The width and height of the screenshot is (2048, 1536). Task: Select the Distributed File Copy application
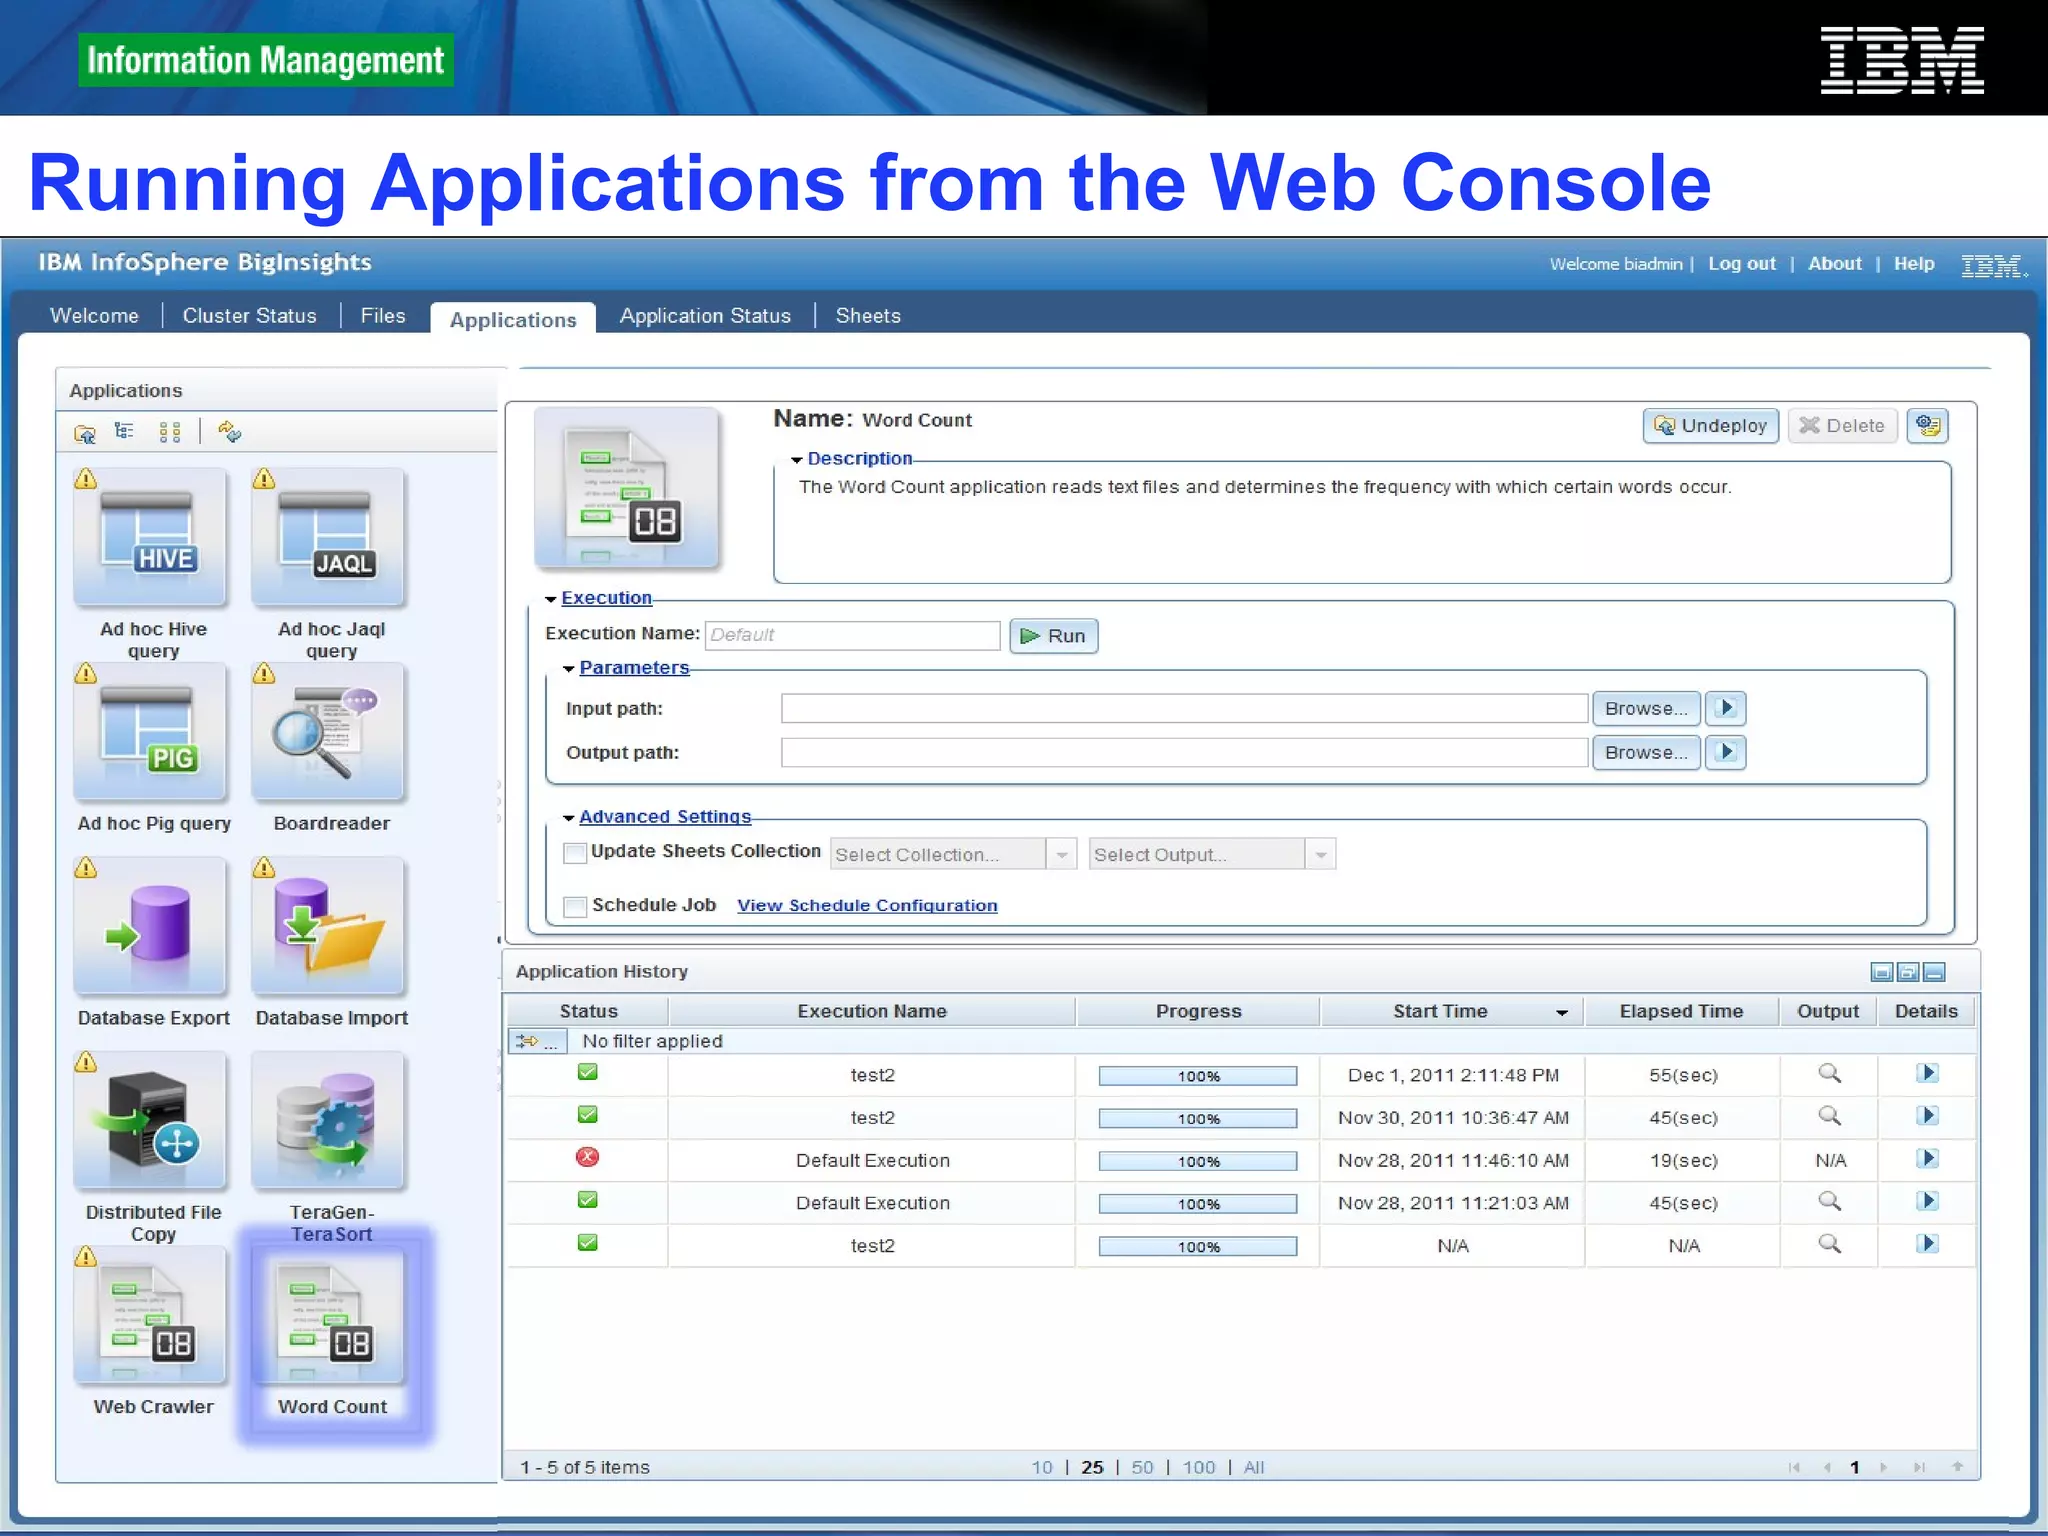coord(151,1122)
